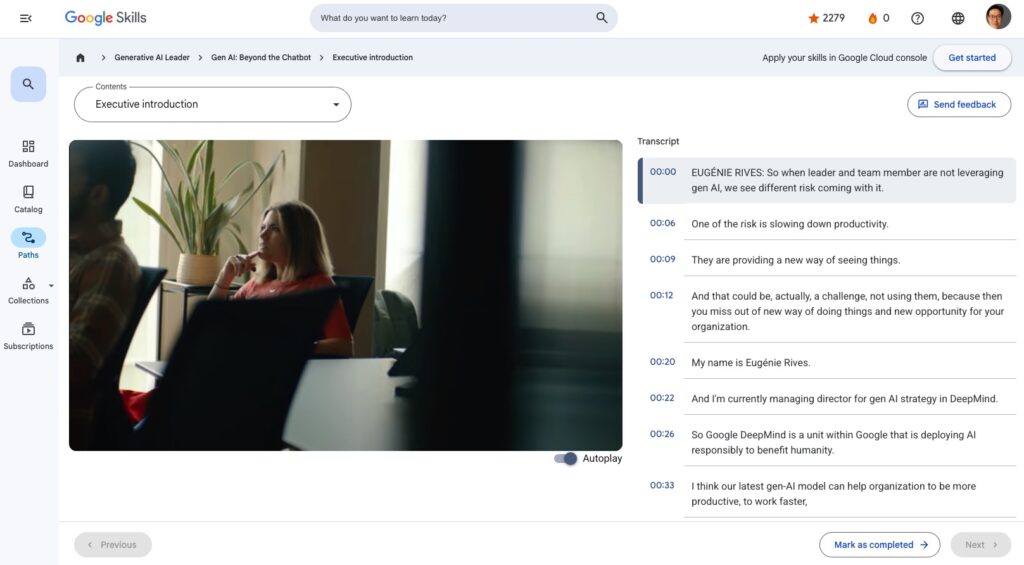This screenshot has height=565, width=1024.
Task: Collapse the sidebar with hamburger menu icon
Action: (26, 18)
